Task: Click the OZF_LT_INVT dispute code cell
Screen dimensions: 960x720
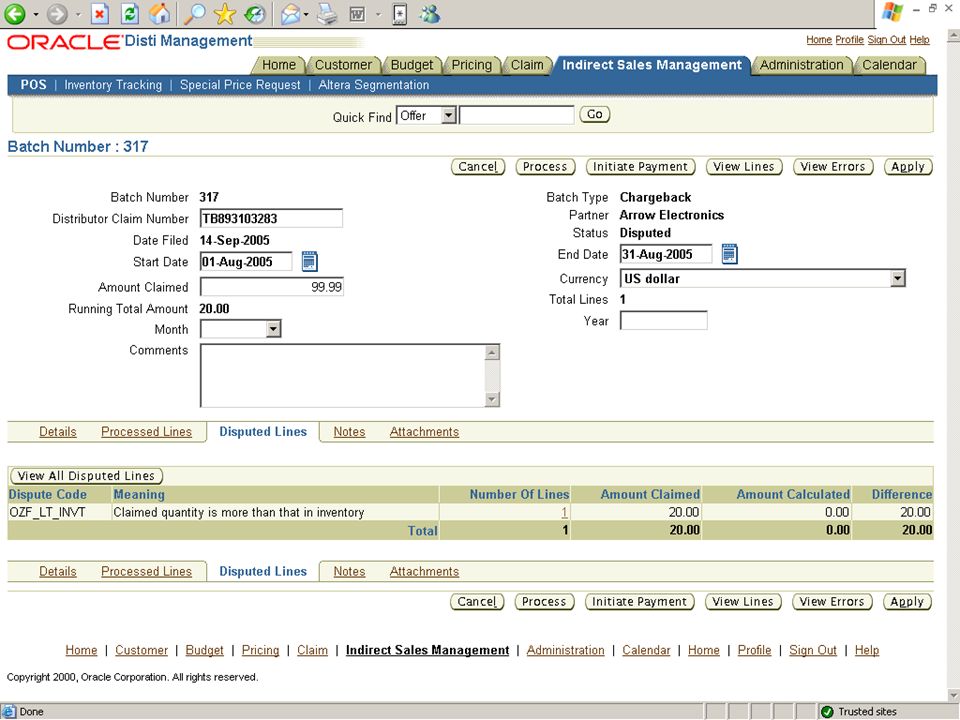Action: (x=47, y=512)
